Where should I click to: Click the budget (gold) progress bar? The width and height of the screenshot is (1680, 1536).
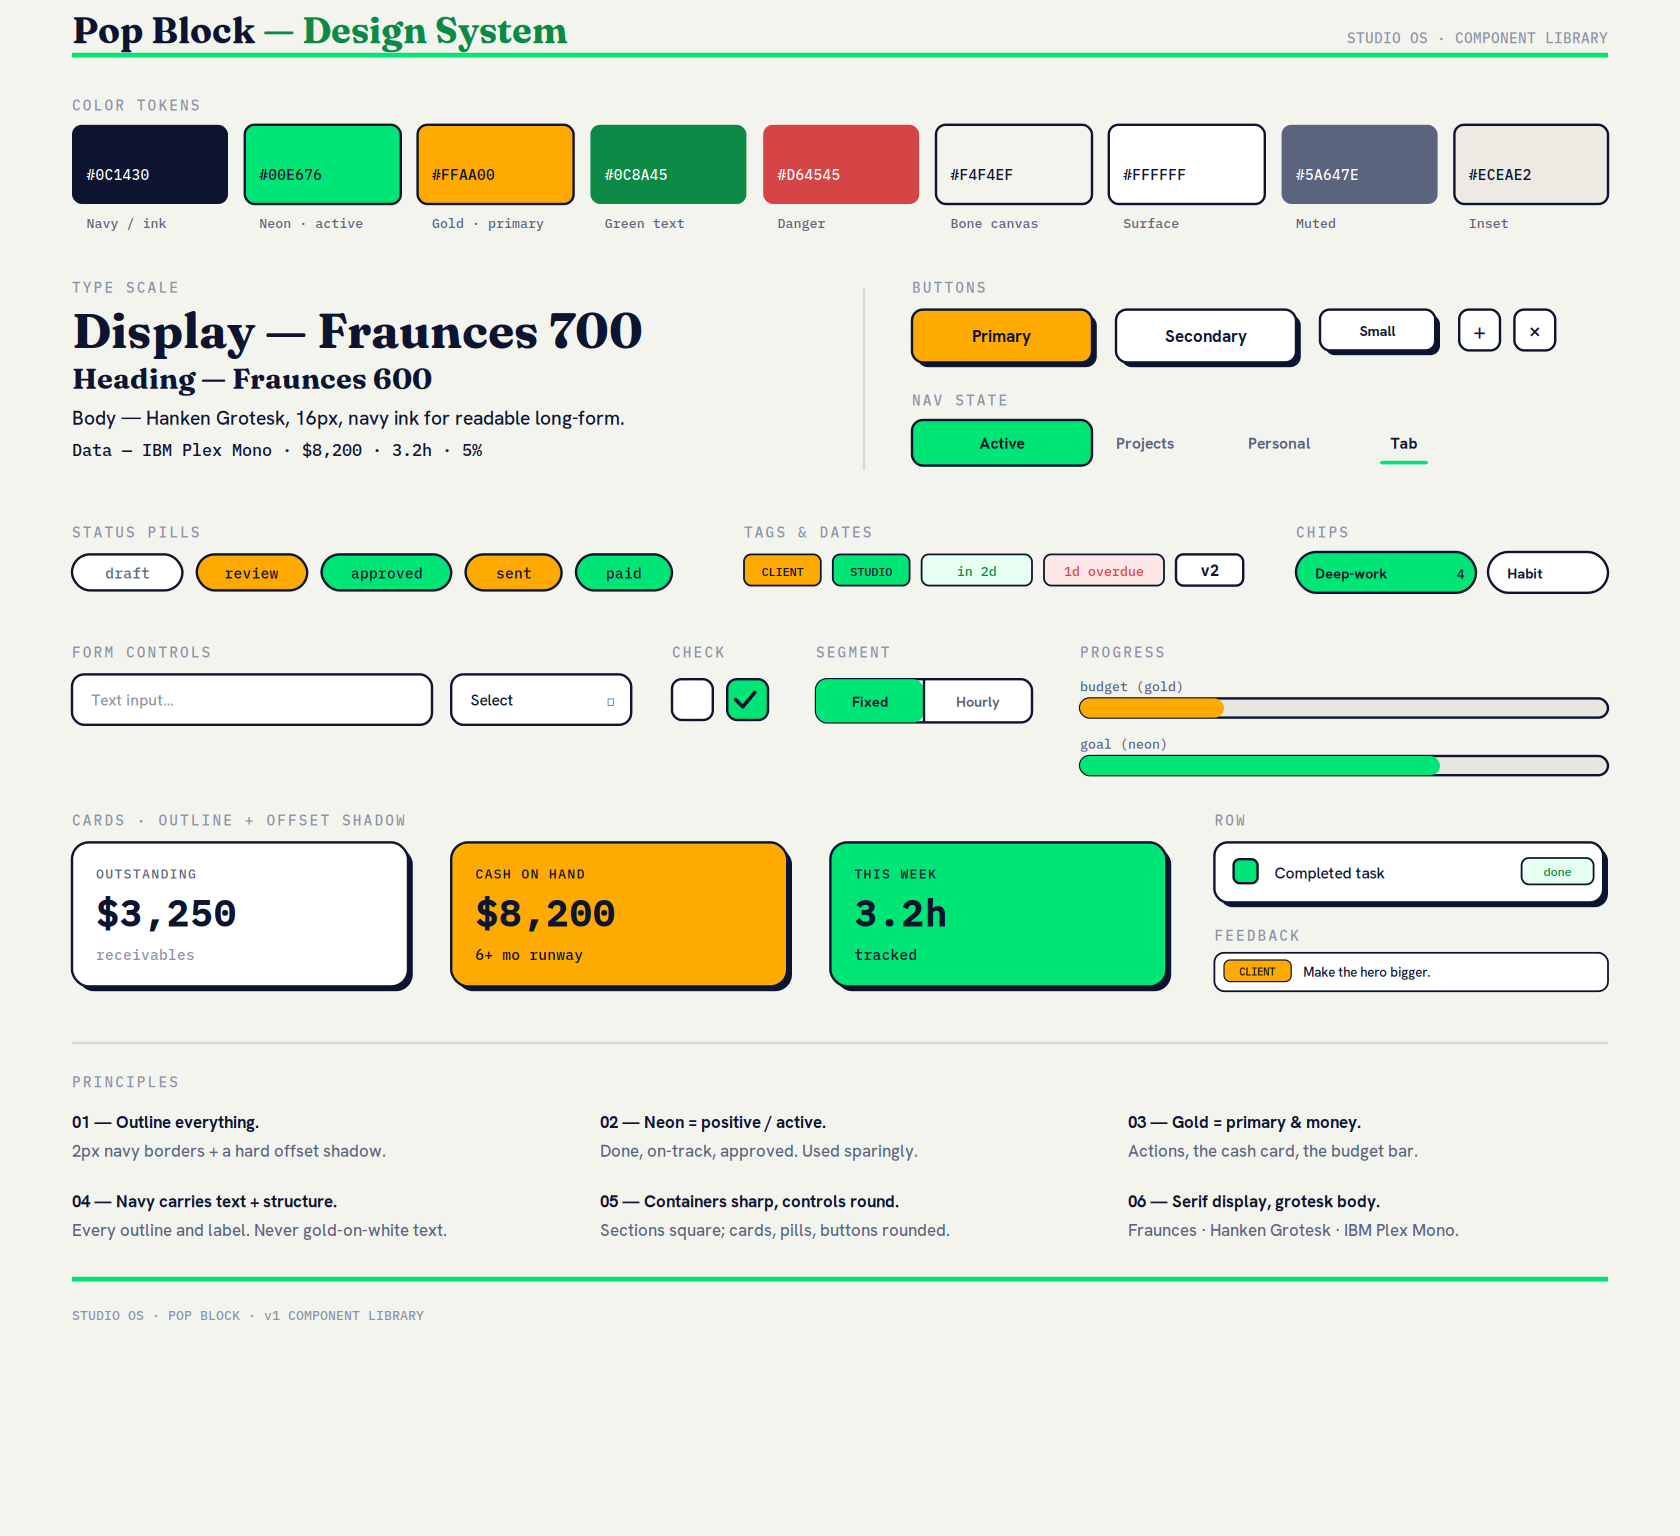(x=1344, y=708)
